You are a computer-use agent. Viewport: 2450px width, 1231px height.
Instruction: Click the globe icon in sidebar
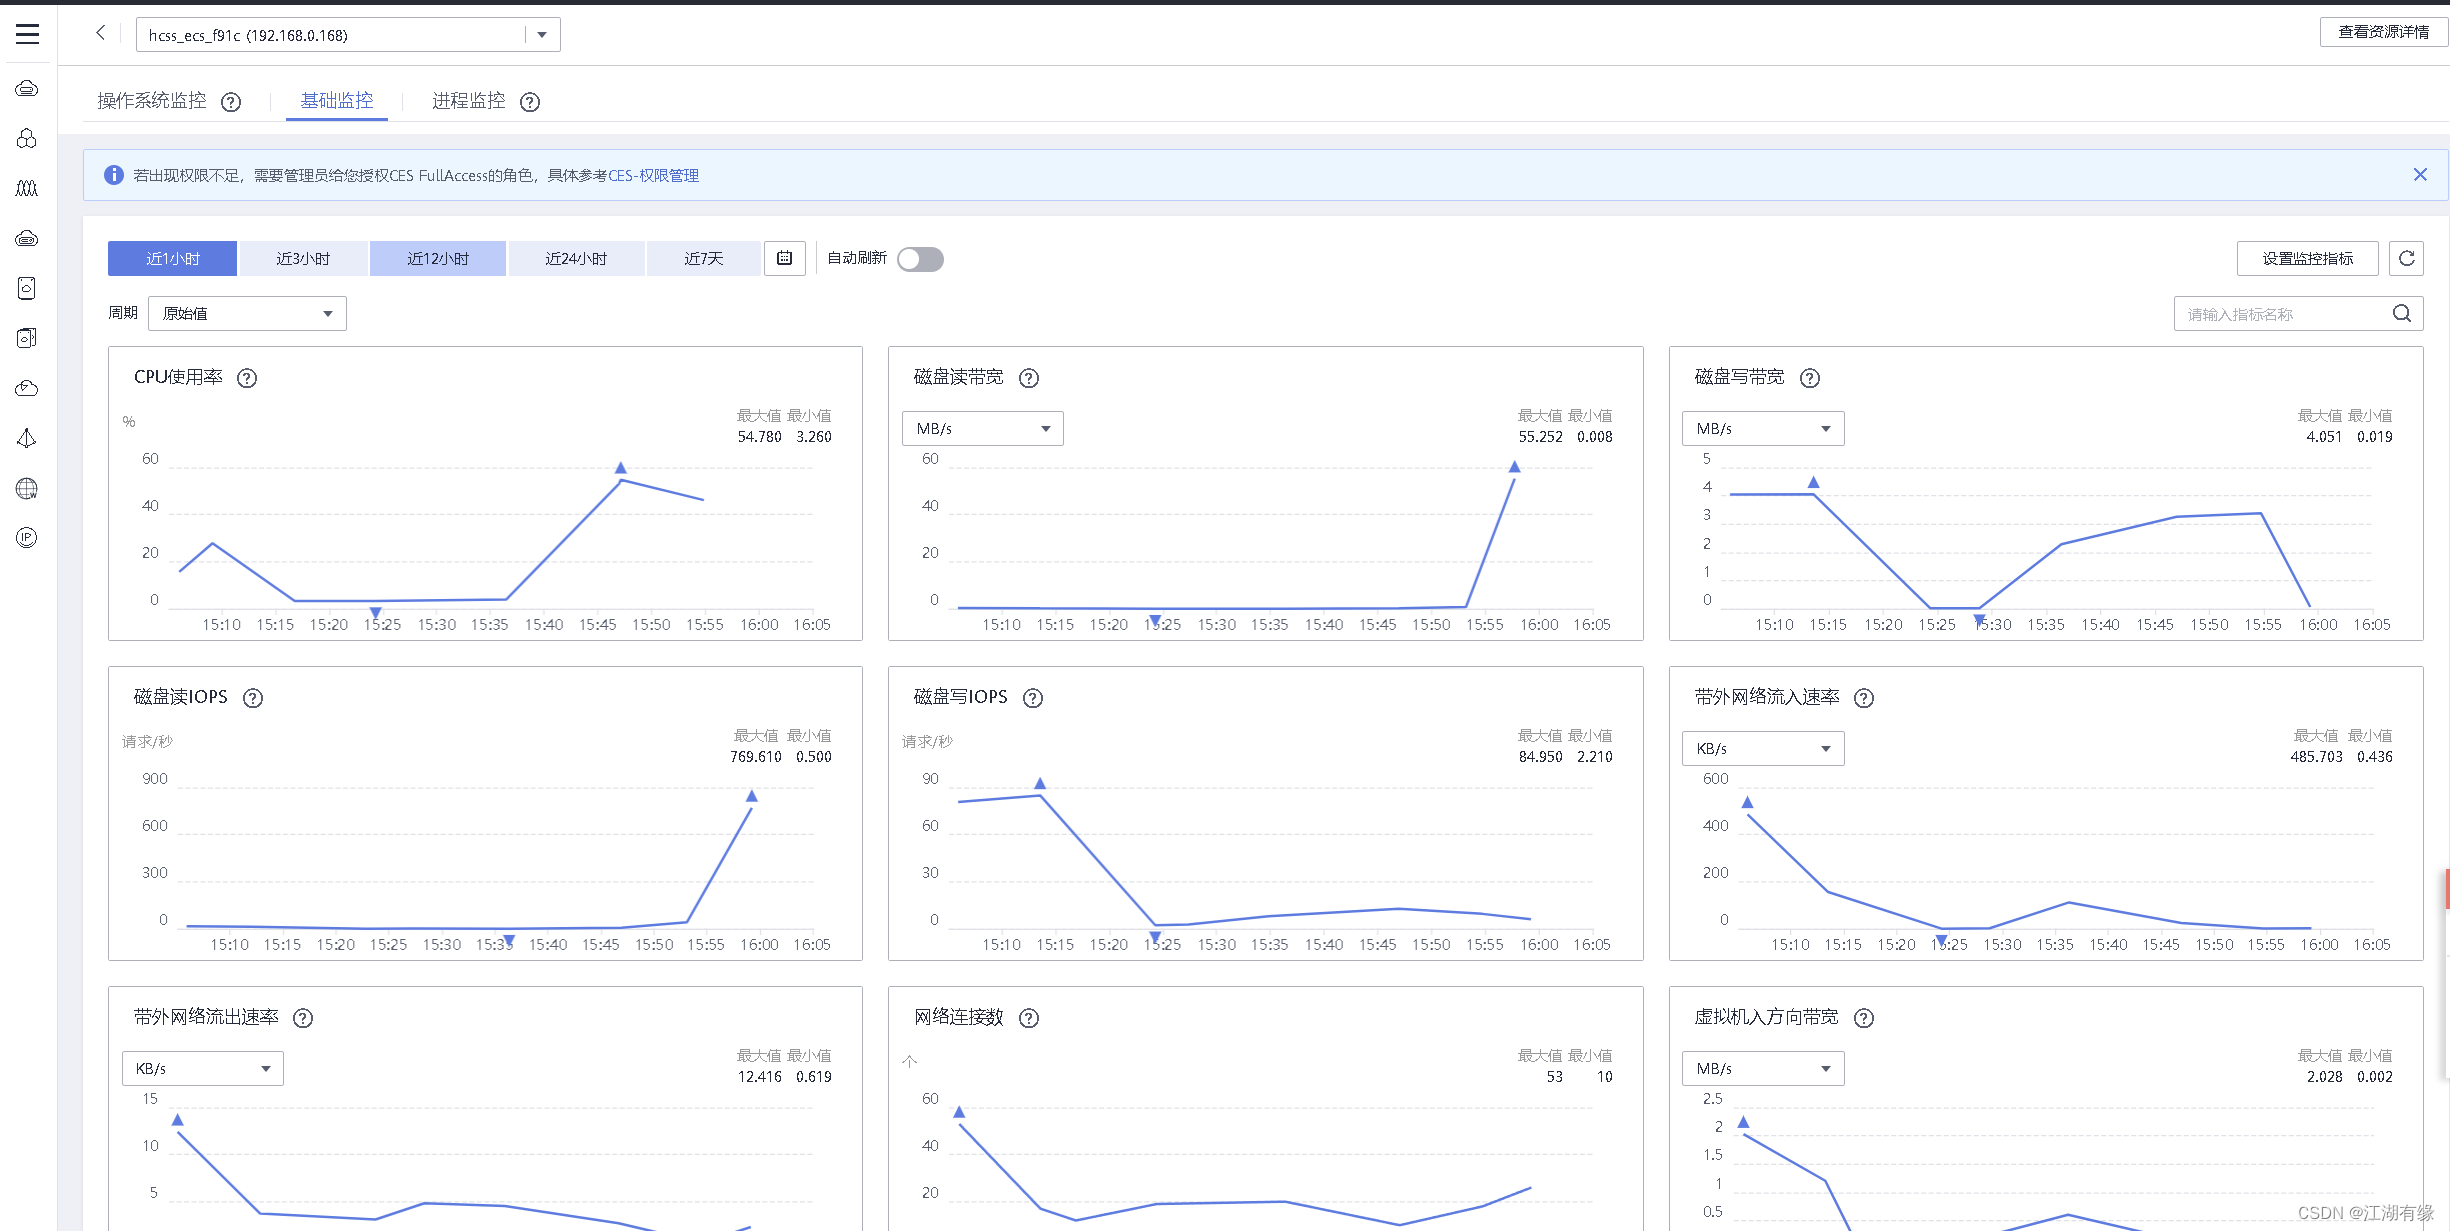tap(27, 488)
